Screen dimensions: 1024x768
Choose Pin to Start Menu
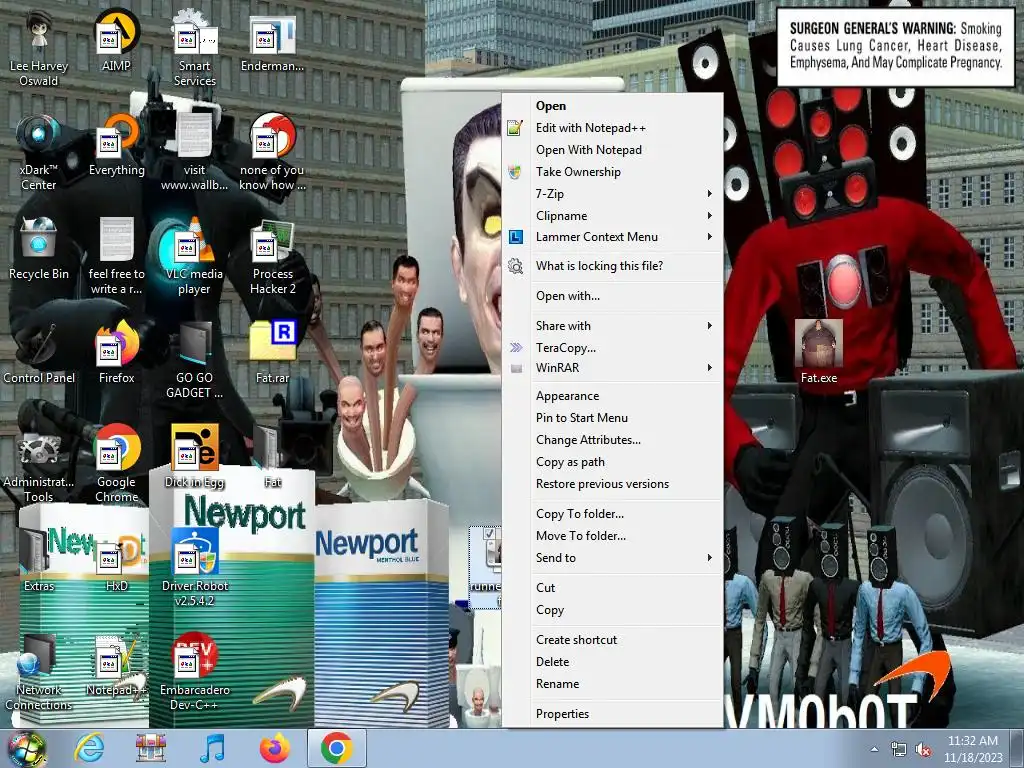coord(624,418)
